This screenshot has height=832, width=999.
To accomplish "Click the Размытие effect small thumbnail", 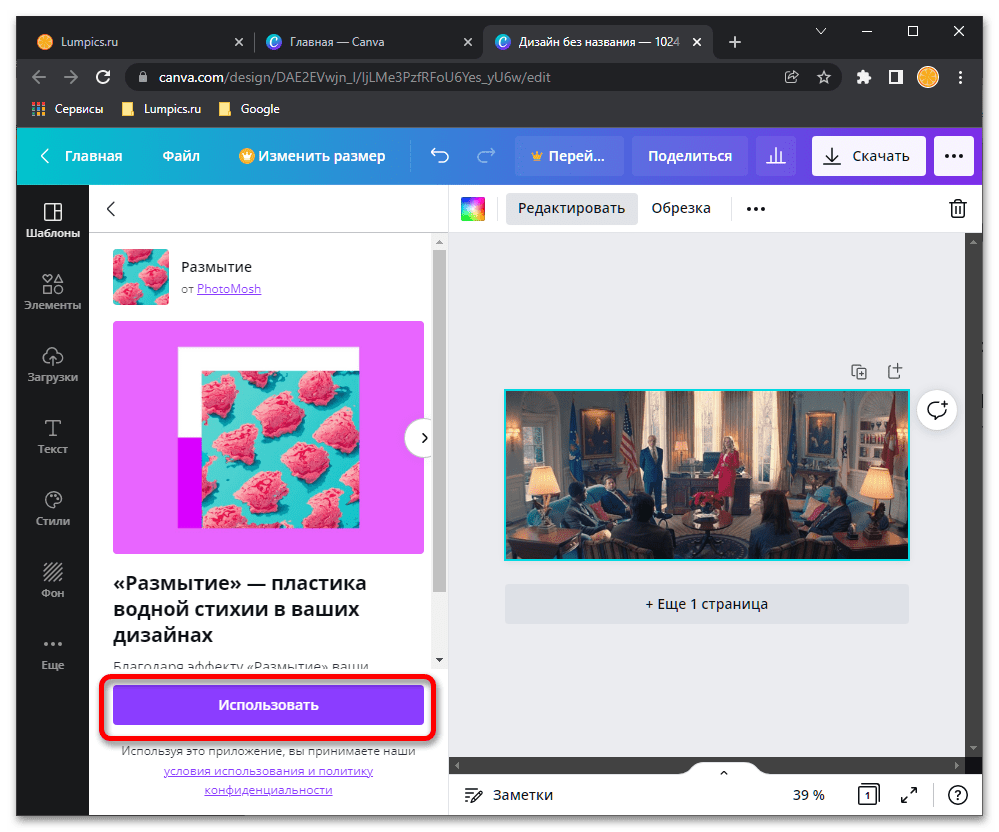I will pos(141,276).
